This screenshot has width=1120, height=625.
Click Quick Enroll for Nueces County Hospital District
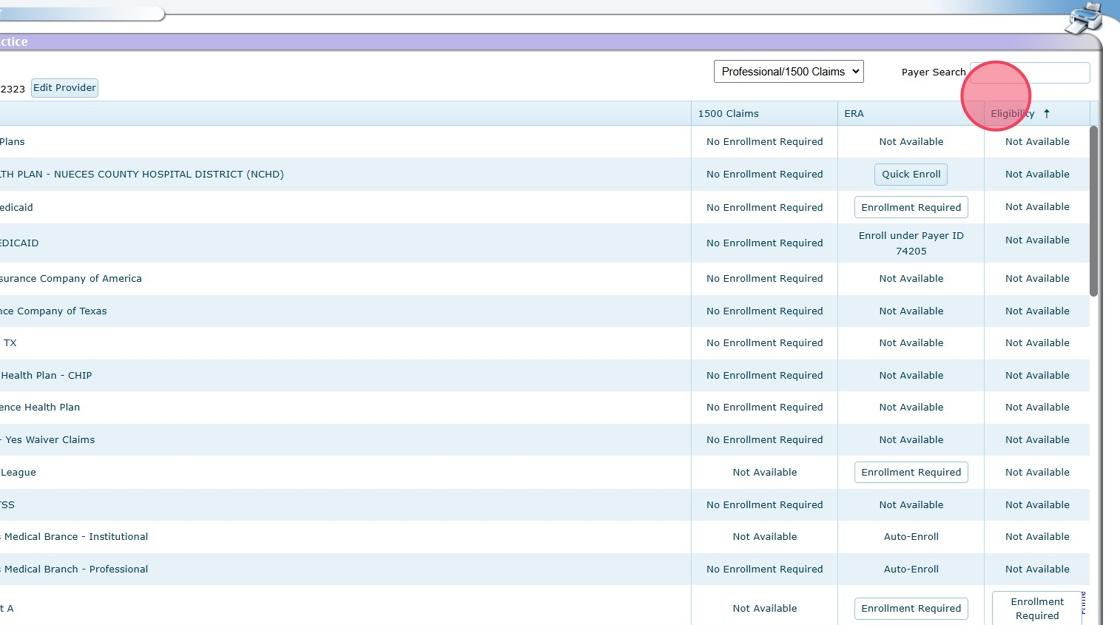[911, 174]
